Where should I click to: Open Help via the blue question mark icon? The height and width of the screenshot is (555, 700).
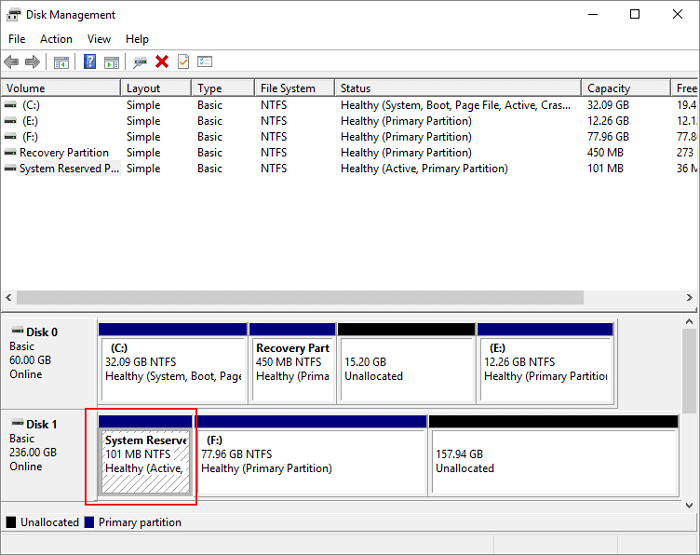90,62
